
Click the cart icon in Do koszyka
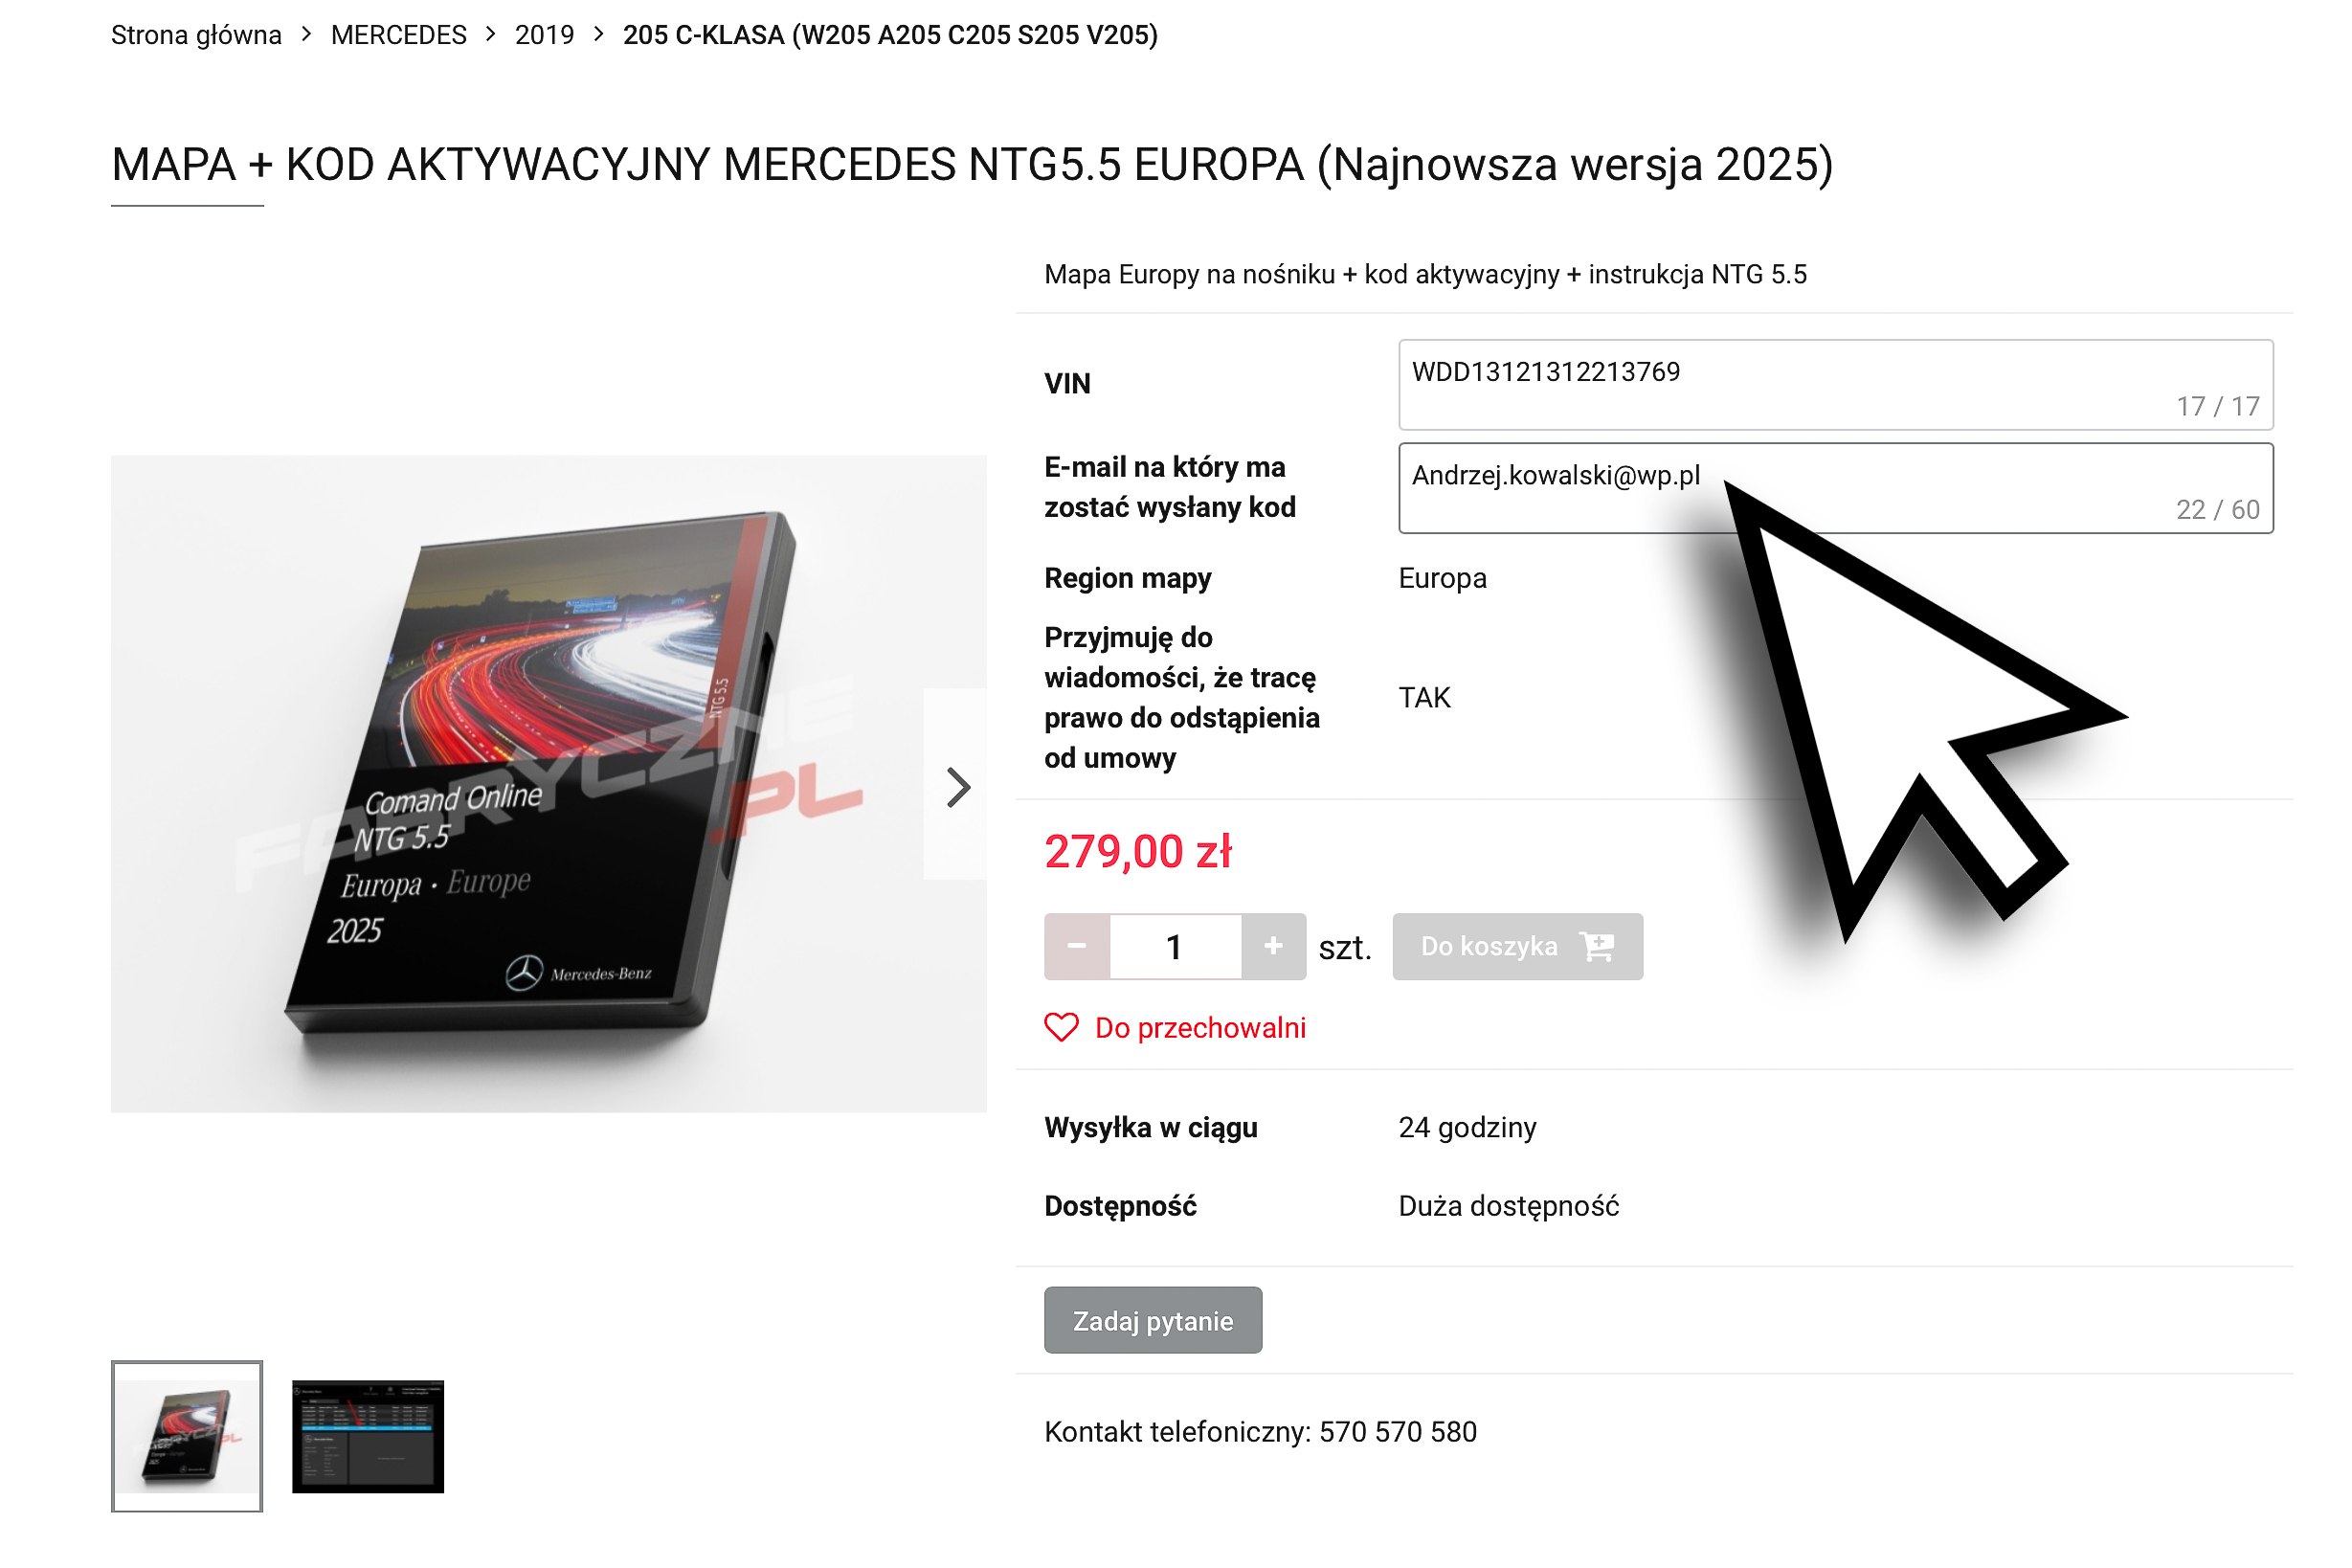pos(1597,946)
